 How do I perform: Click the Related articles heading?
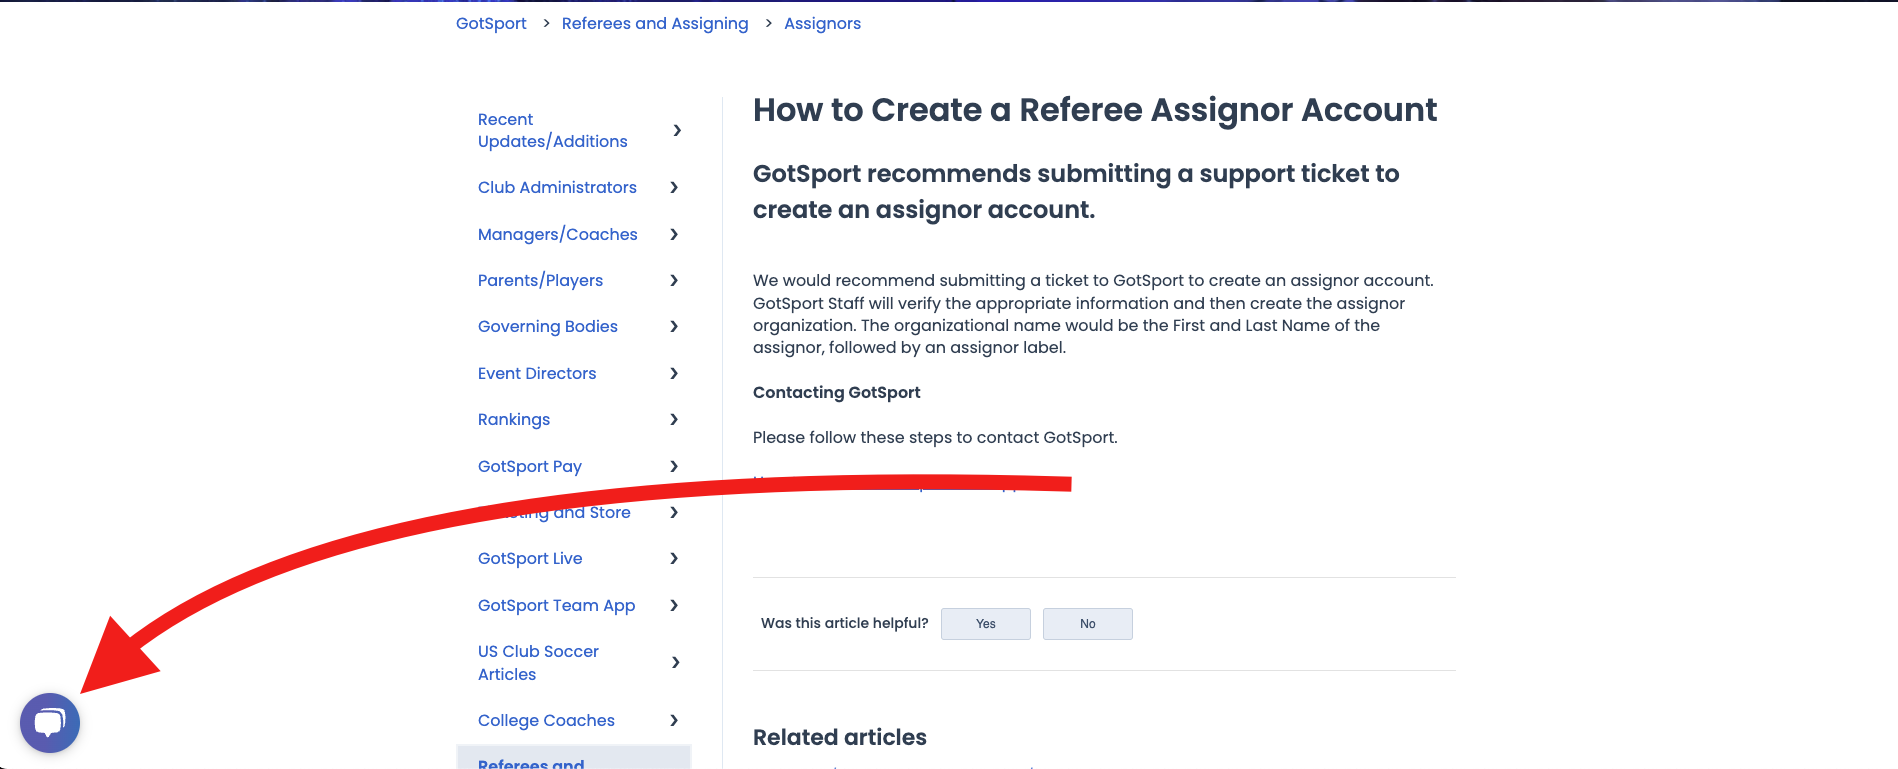coord(840,737)
